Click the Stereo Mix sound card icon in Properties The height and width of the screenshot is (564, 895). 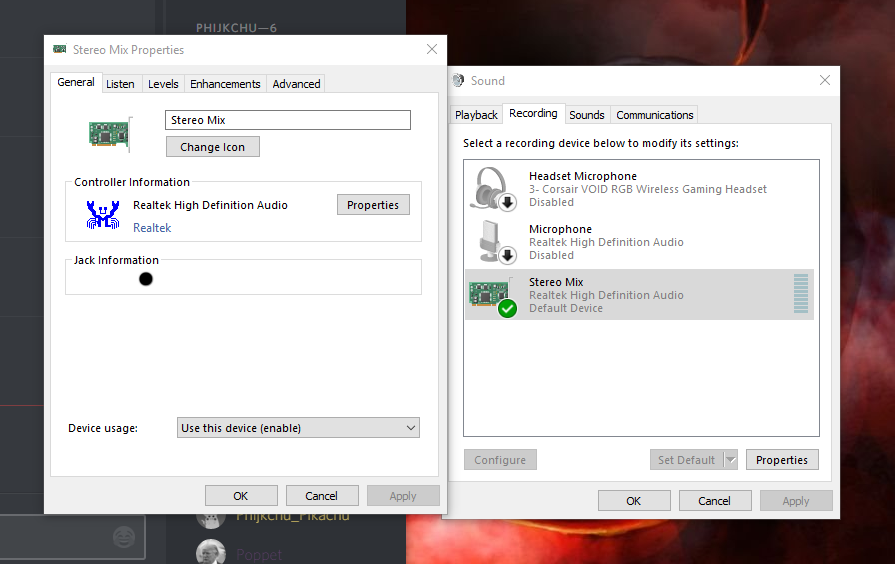(109, 134)
